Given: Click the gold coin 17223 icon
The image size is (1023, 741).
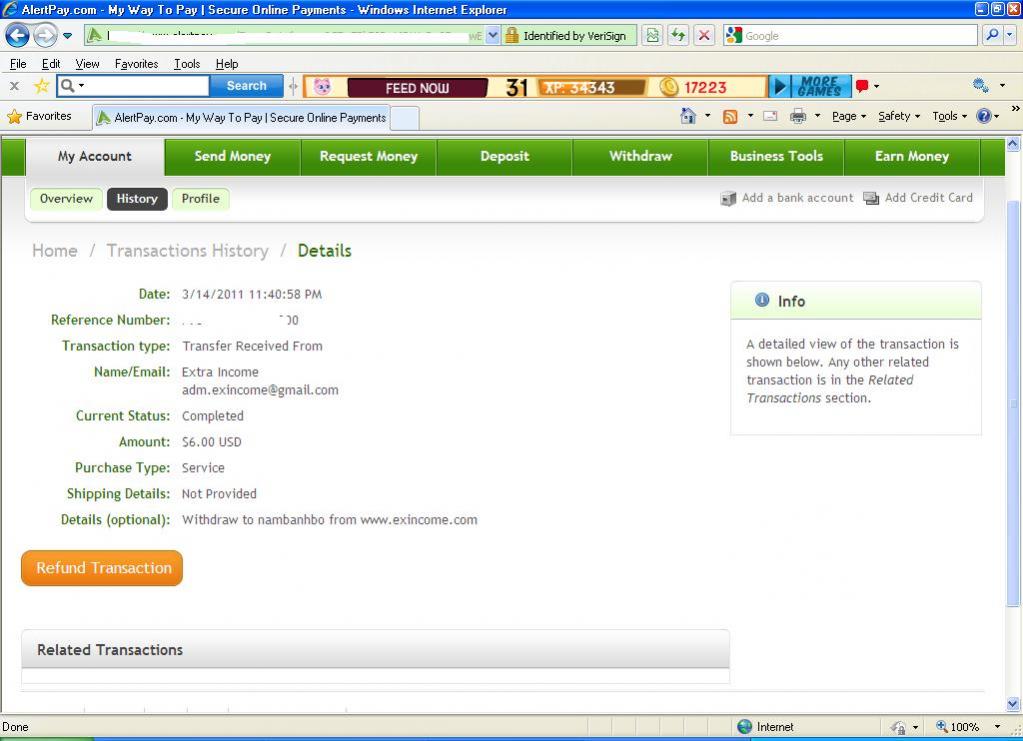Looking at the screenshot, I should point(669,87).
